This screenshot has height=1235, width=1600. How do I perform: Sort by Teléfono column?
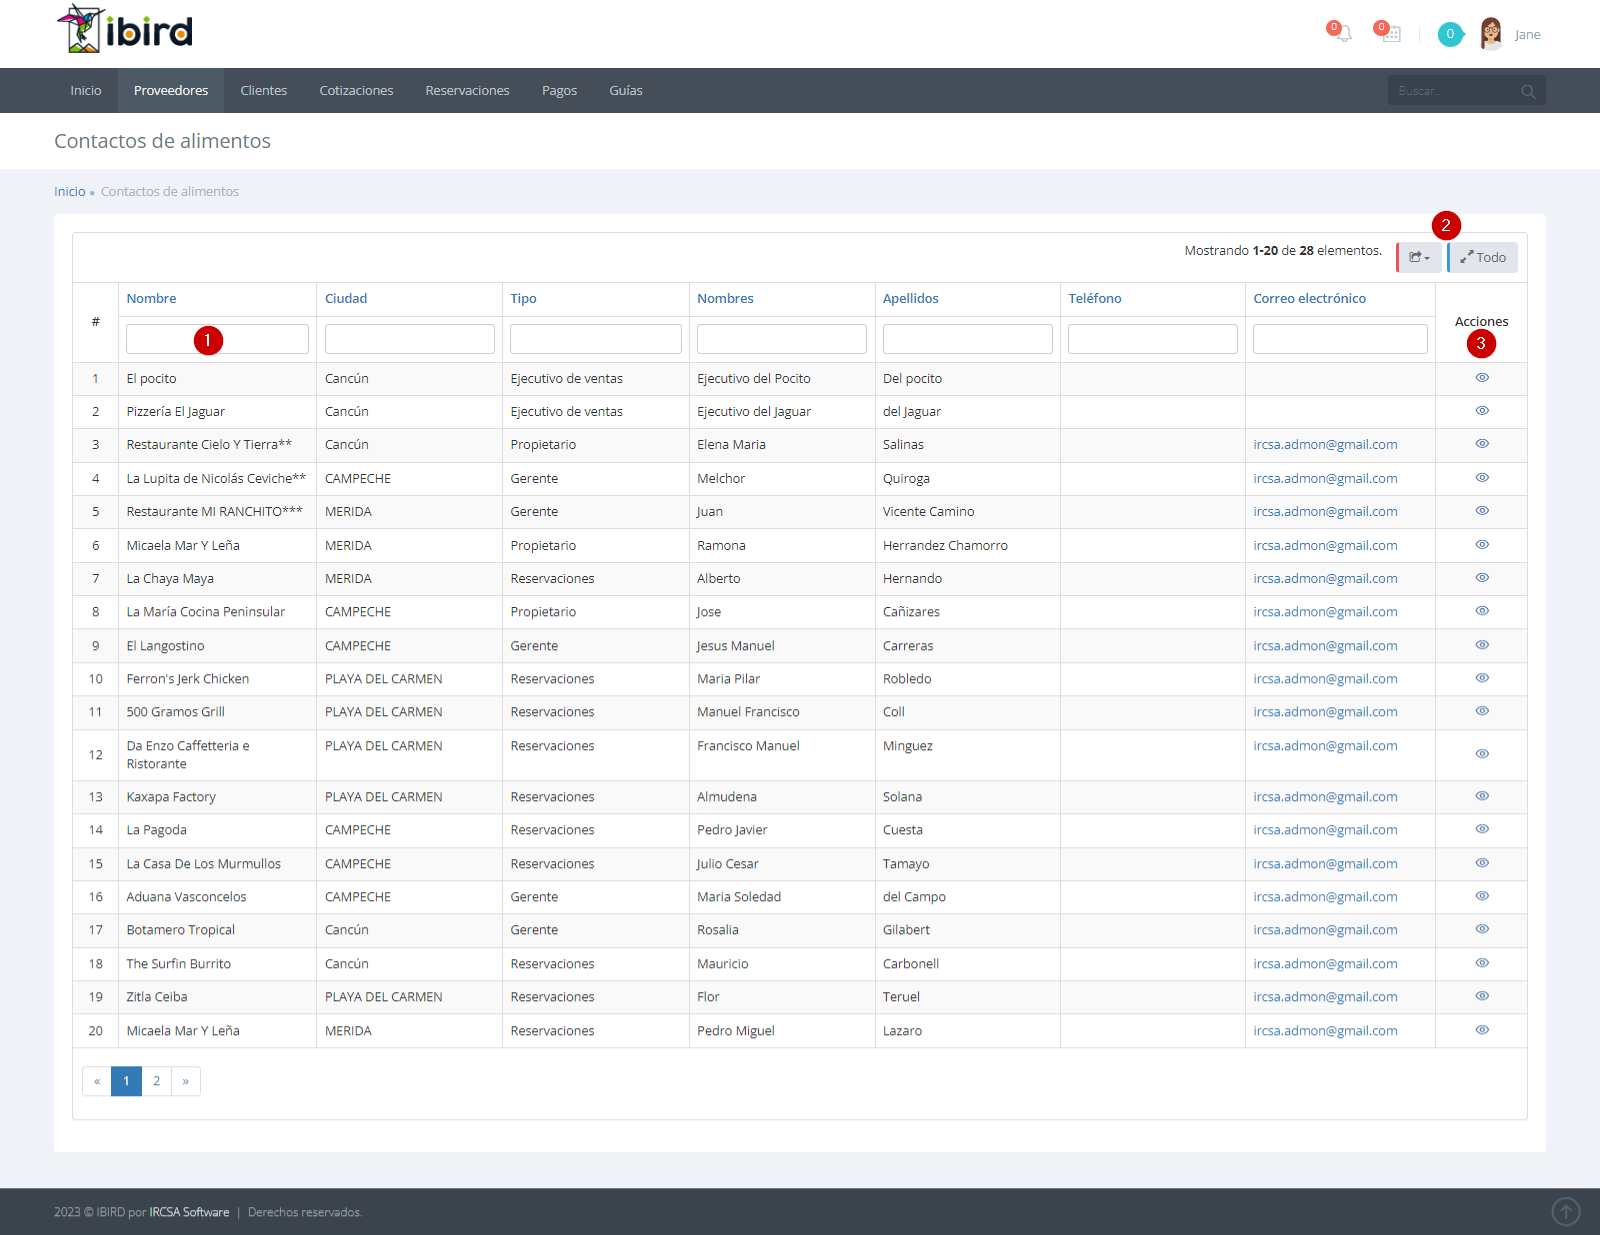pos(1095,298)
